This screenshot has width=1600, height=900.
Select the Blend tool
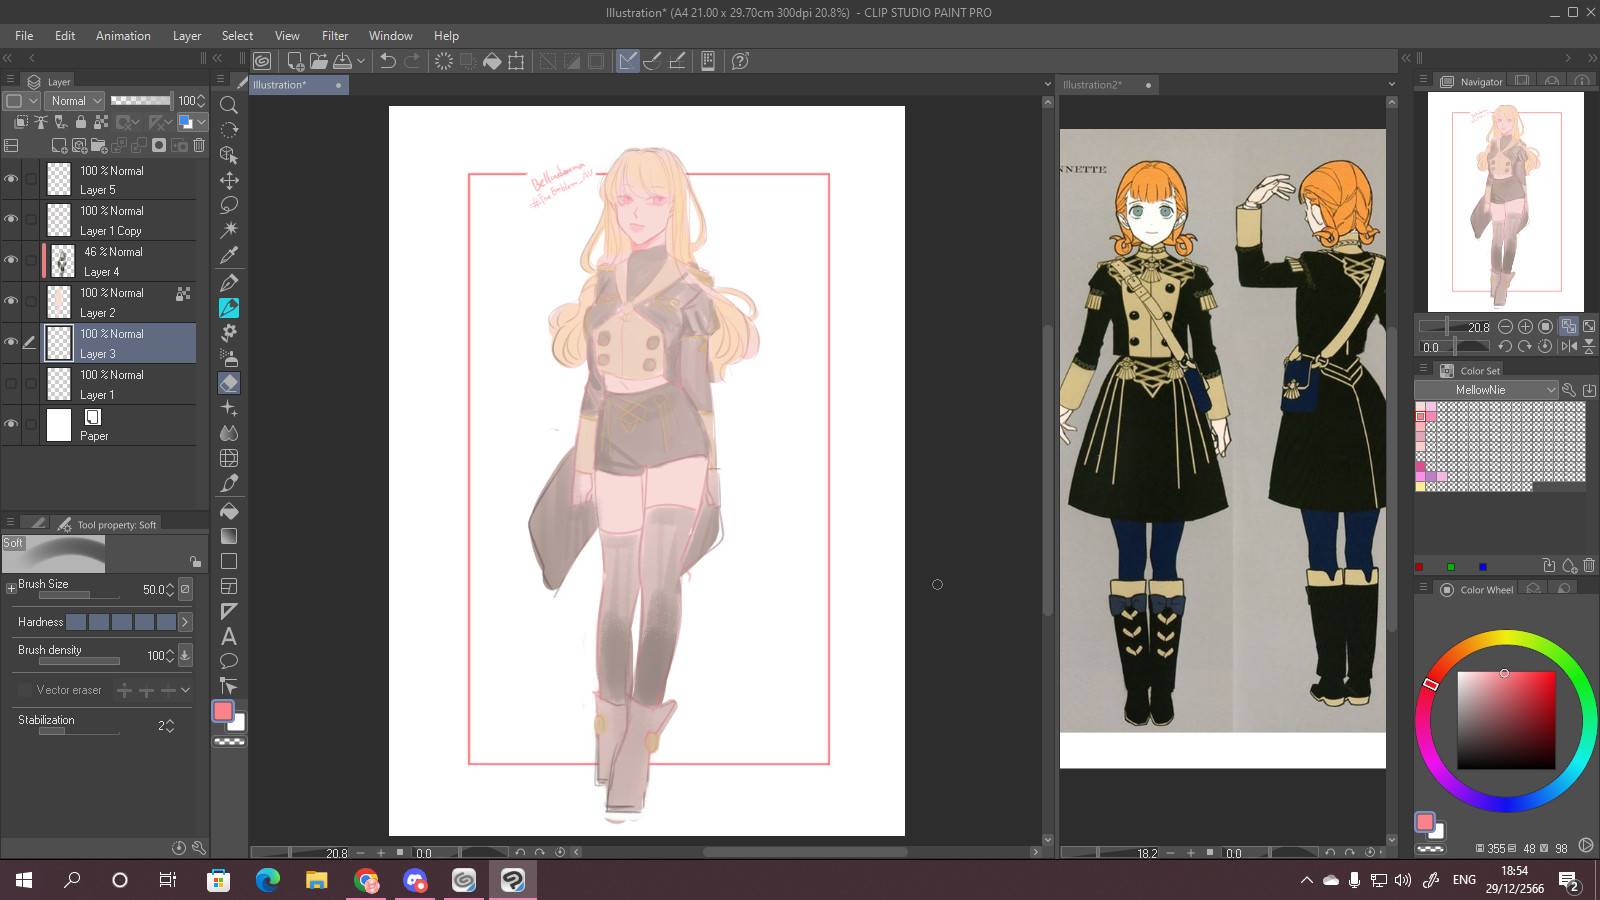[229, 433]
